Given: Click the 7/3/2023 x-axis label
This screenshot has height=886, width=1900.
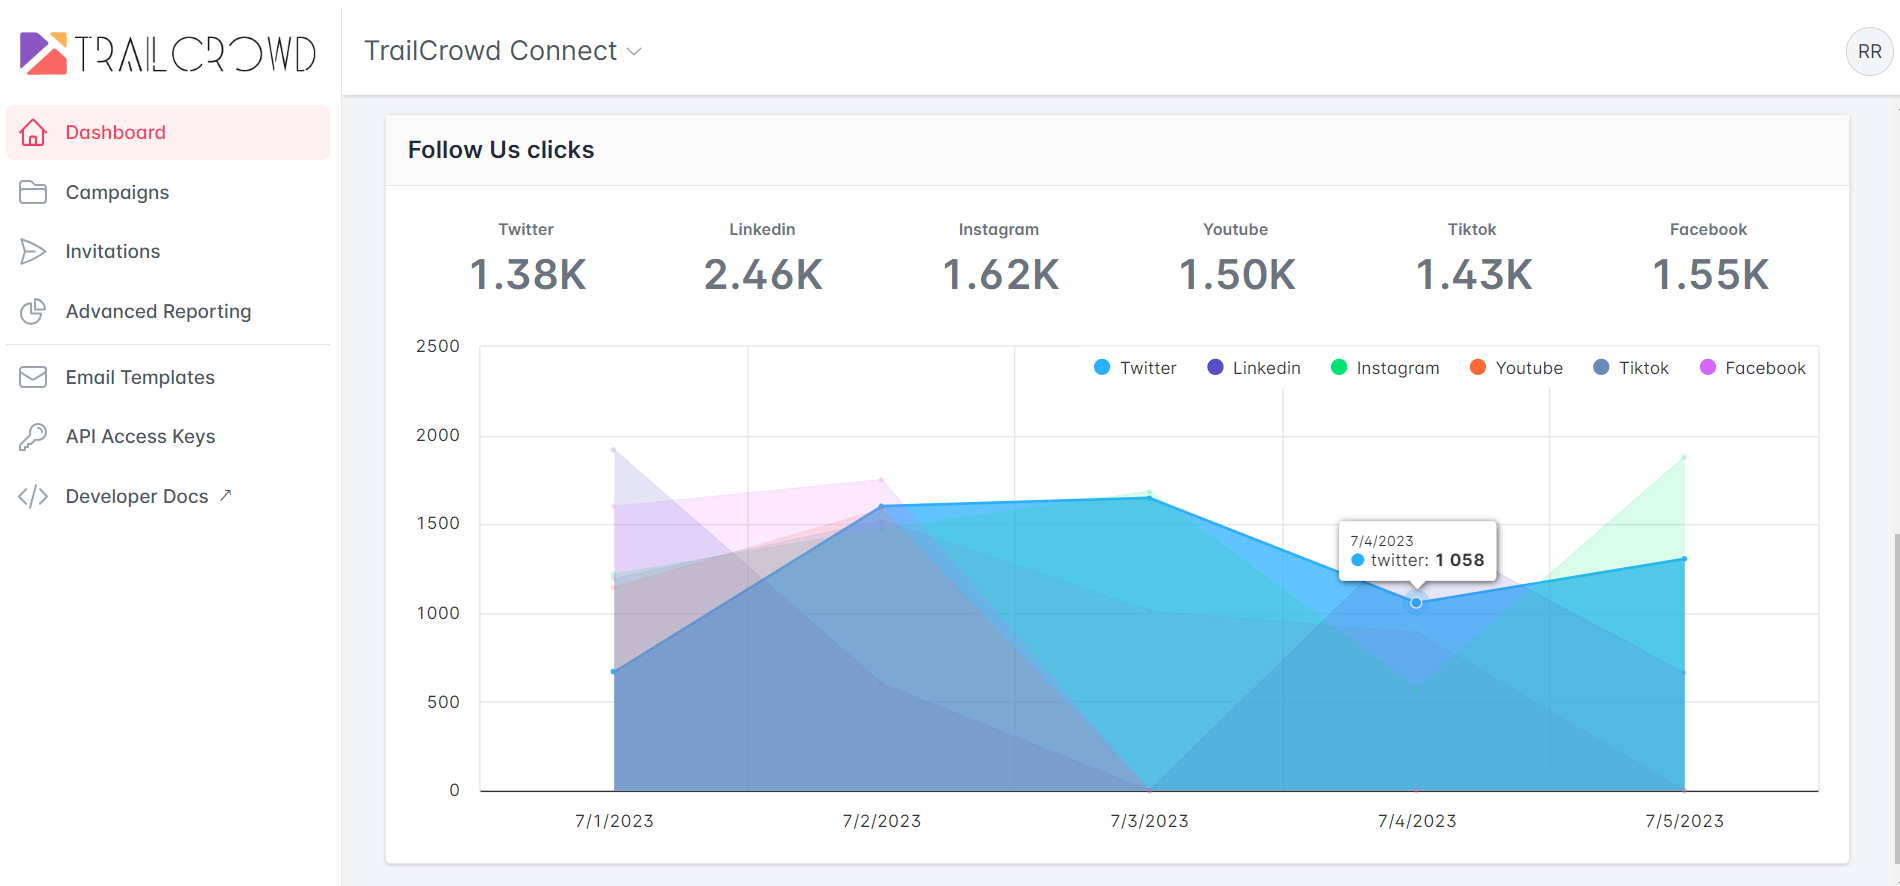Looking at the screenshot, I should (1149, 821).
